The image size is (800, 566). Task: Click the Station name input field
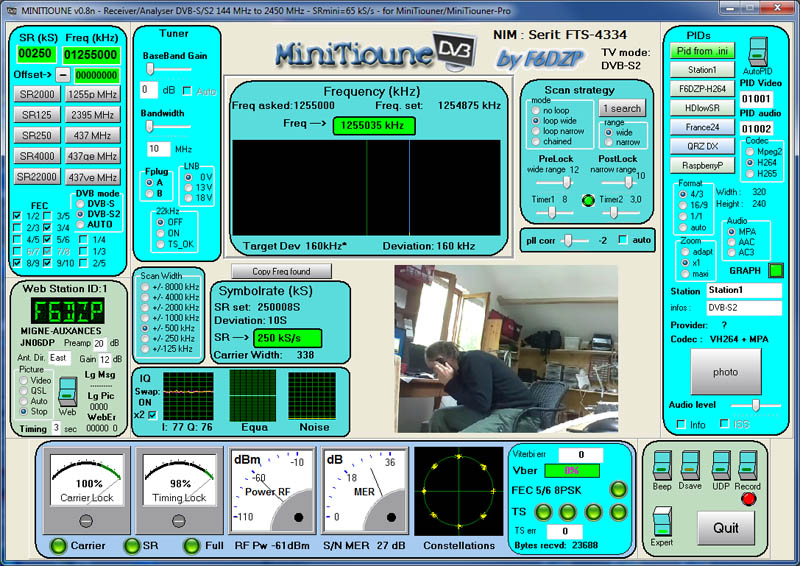pos(744,290)
